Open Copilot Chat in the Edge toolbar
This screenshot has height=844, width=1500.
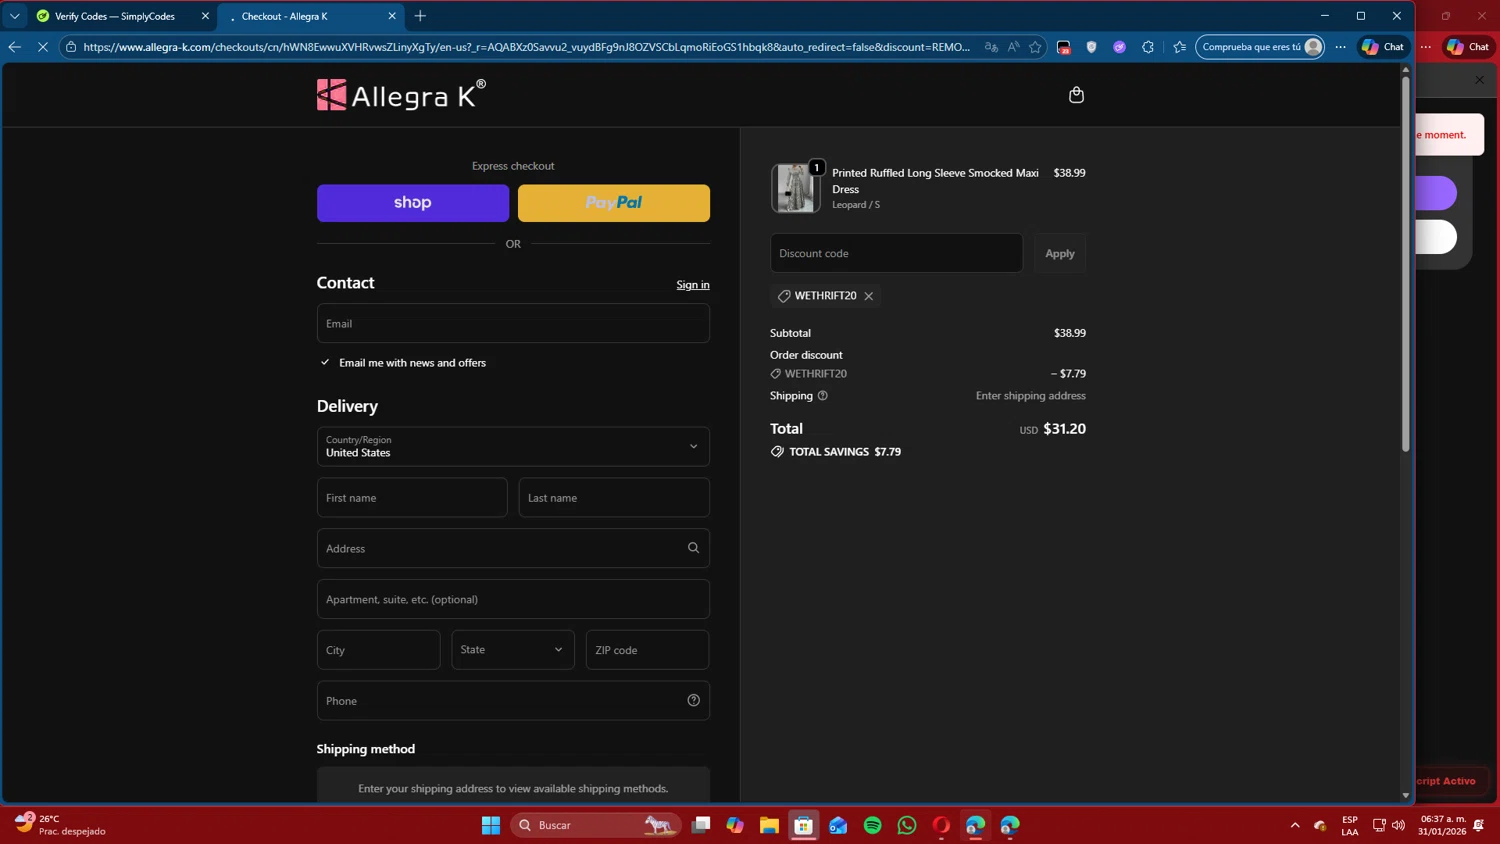(x=1383, y=47)
